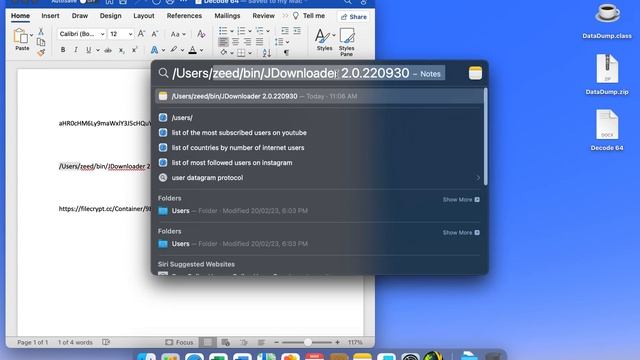Screen dimensions: 640x360
Task: Apply subscript formatting
Action: [x=121, y=50]
